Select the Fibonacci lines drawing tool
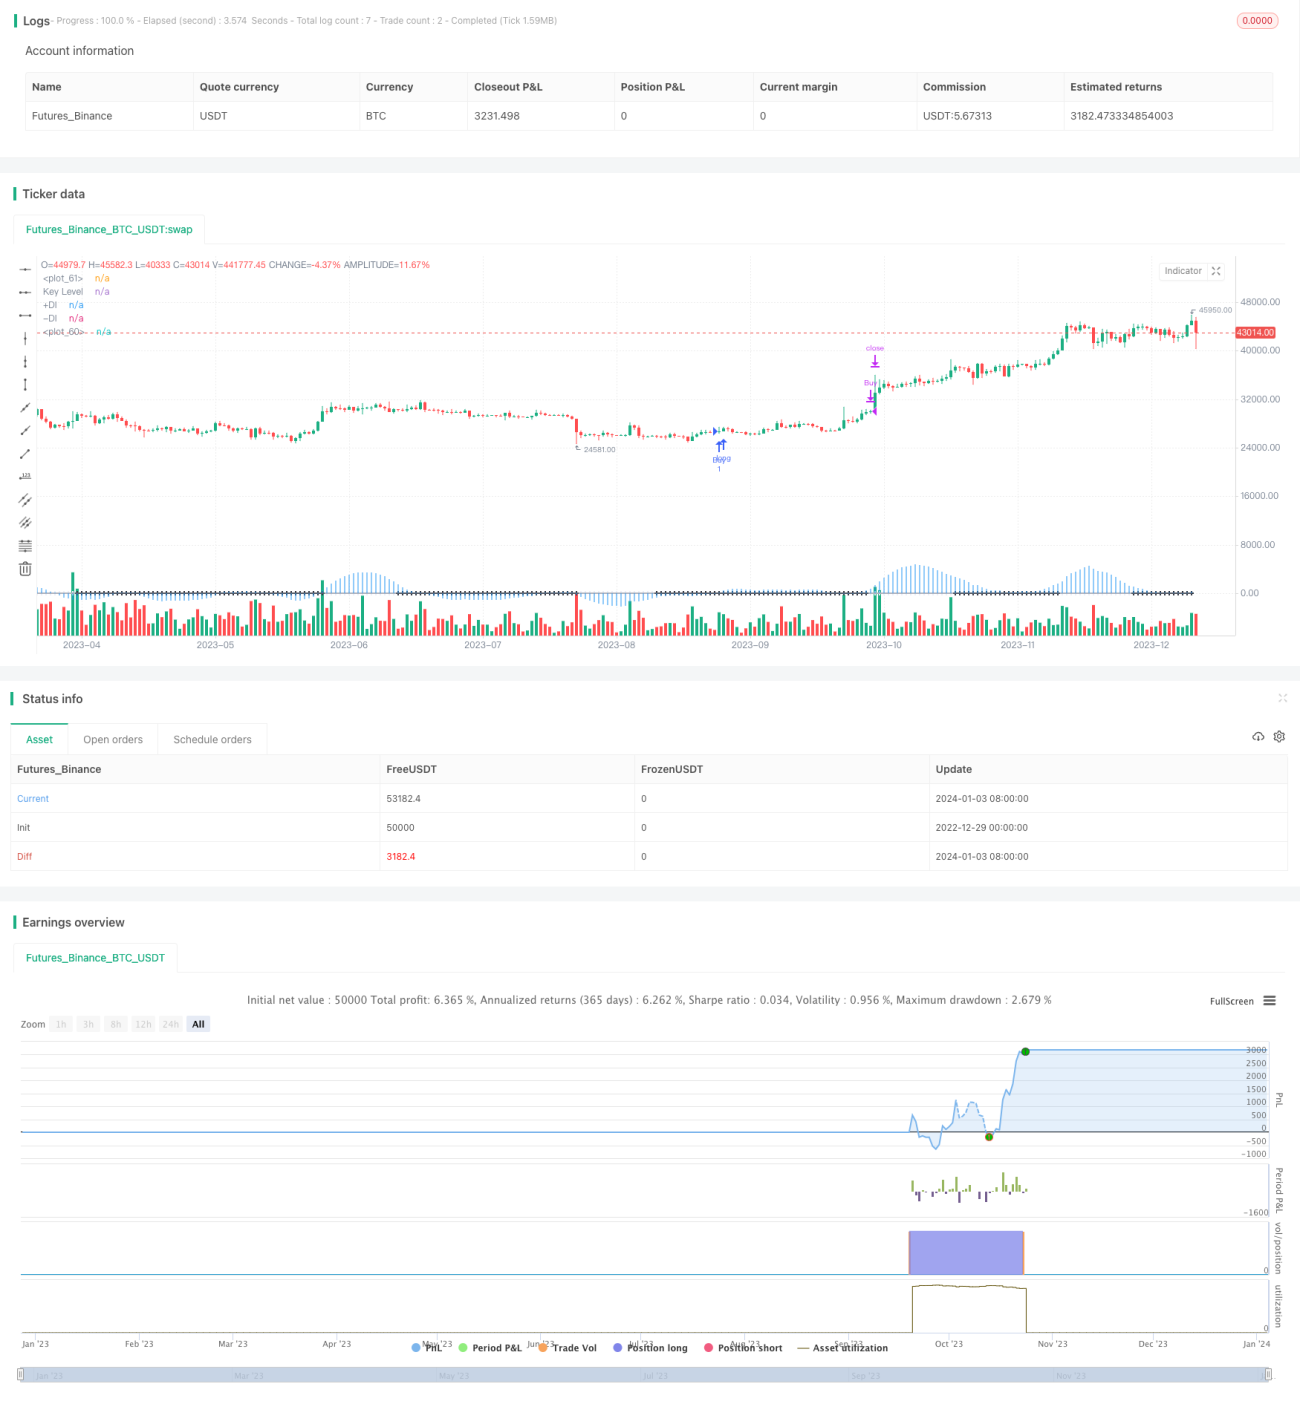The width and height of the screenshot is (1300, 1404). click(x=25, y=546)
